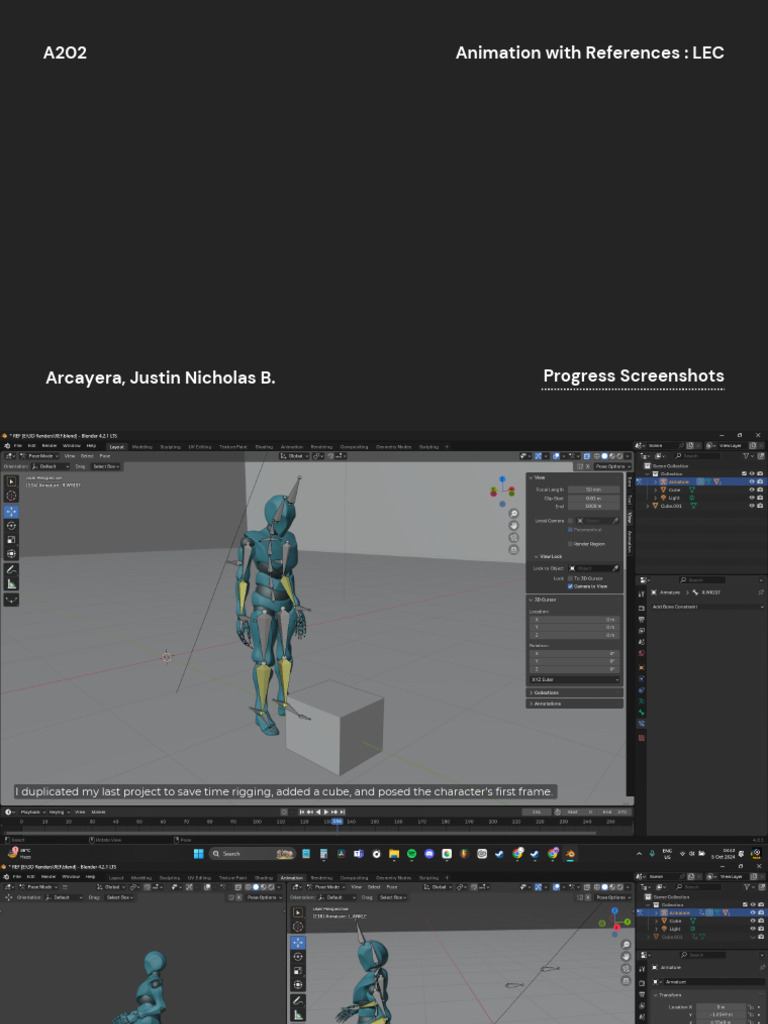Select the Cursor tool in the top viewport toolbar
768x1024 pixels.
12,495
